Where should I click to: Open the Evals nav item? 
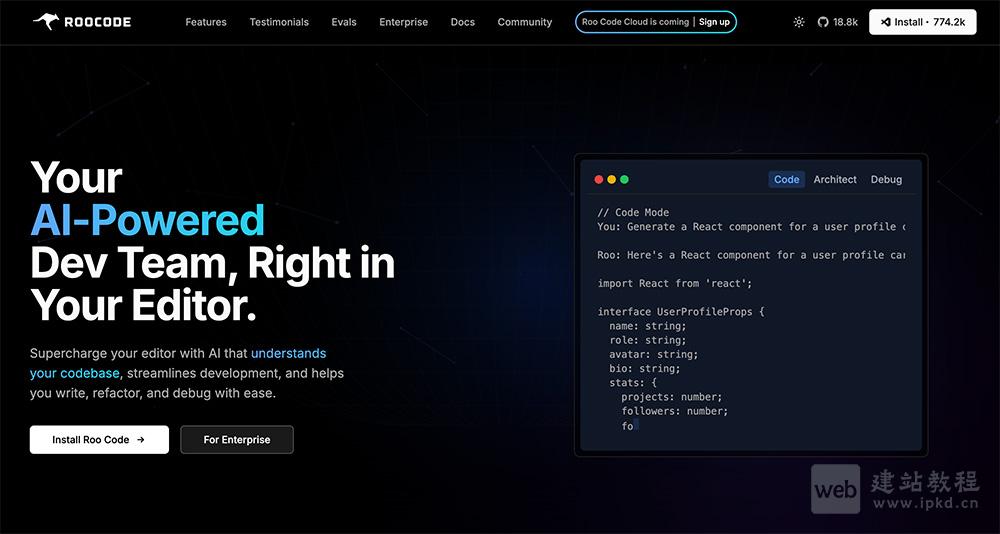344,22
